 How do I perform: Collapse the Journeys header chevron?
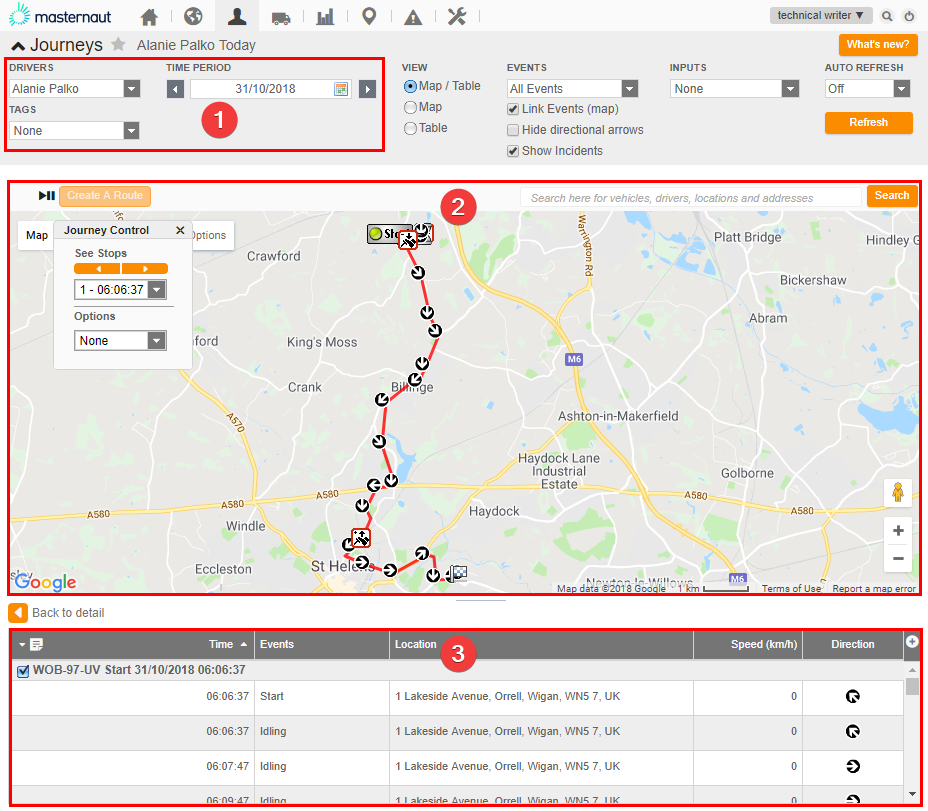click(18, 46)
